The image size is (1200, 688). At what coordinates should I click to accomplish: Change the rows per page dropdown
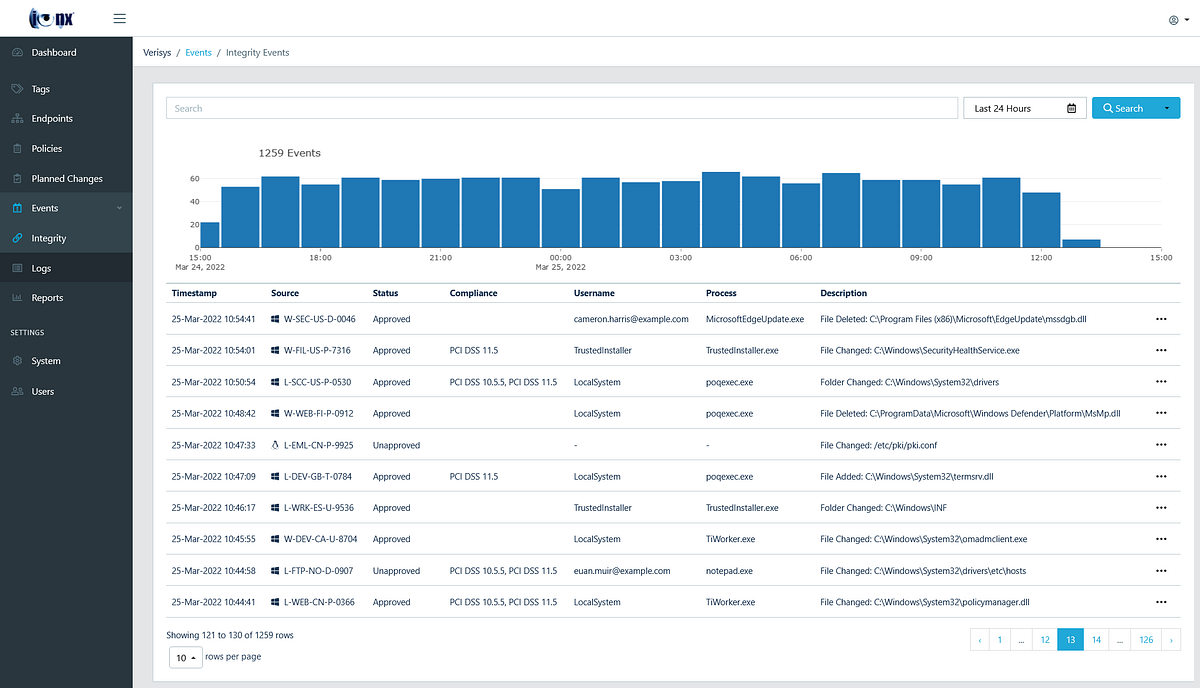tap(185, 657)
